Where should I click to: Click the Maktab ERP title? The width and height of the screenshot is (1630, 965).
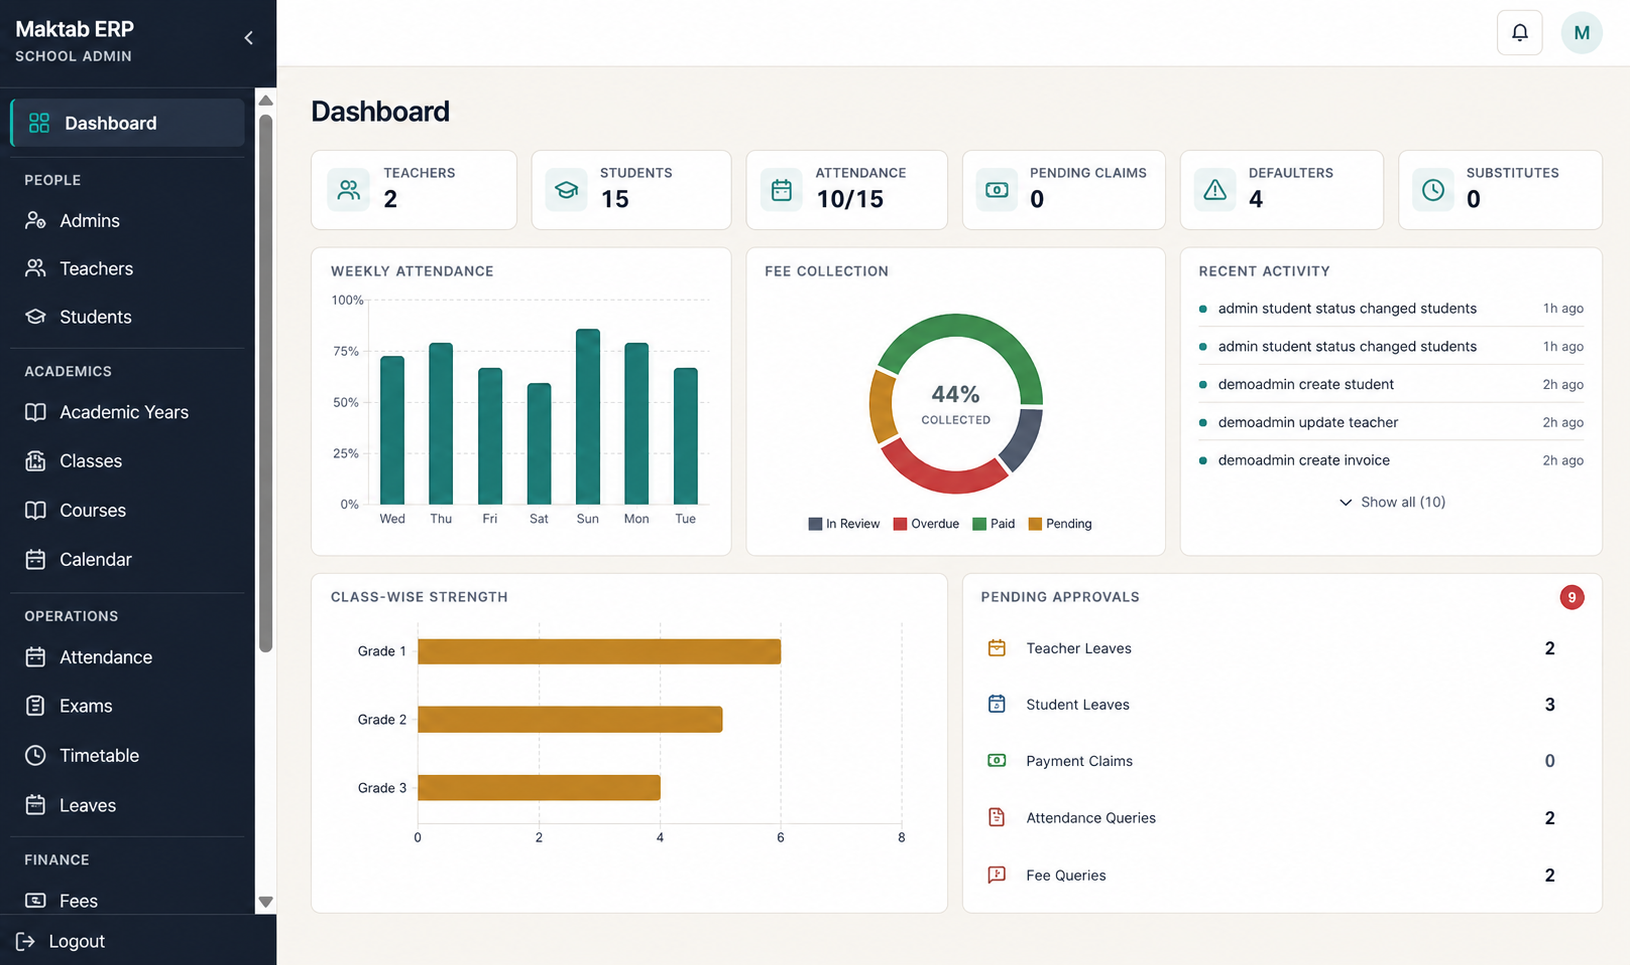[75, 29]
